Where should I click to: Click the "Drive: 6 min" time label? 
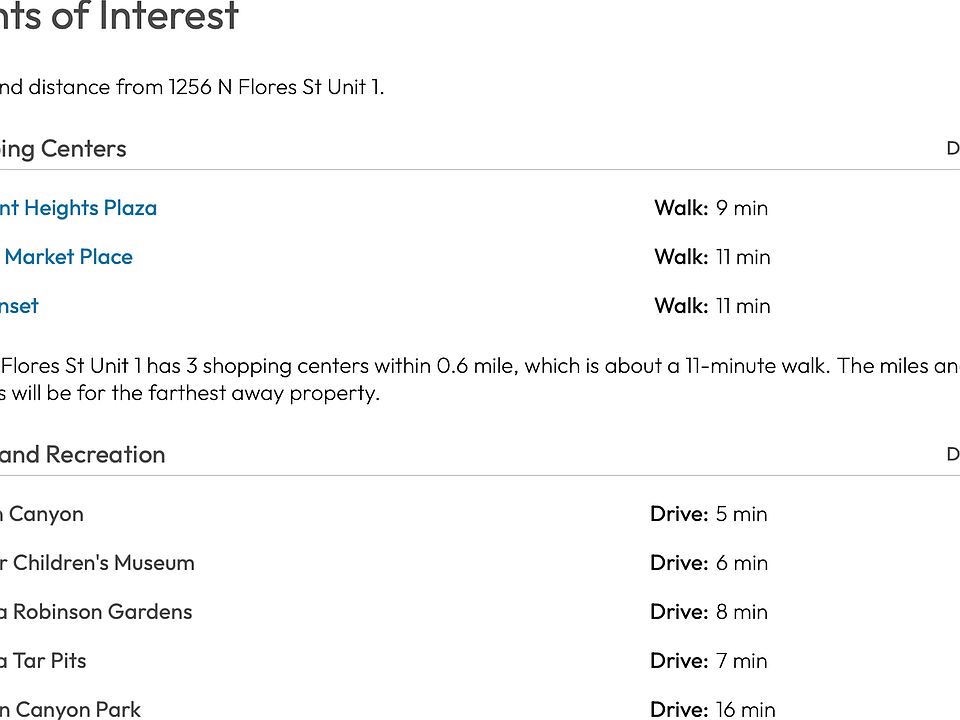pos(709,563)
